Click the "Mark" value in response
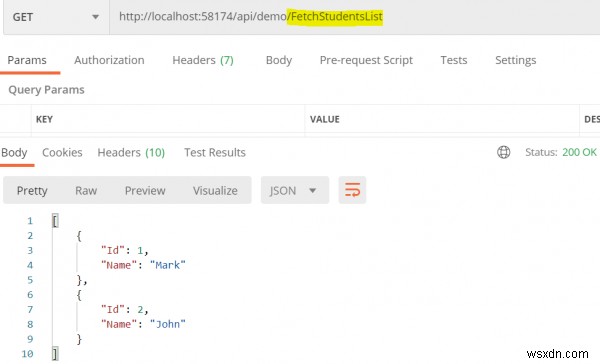600x364 pixels. coord(168,265)
